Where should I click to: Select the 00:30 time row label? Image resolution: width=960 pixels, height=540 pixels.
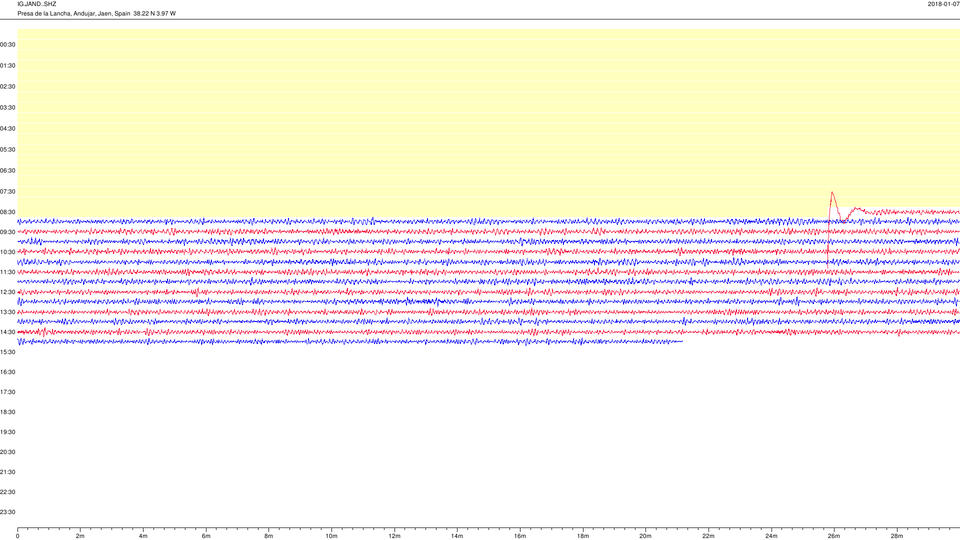pyautogui.click(x=8, y=45)
